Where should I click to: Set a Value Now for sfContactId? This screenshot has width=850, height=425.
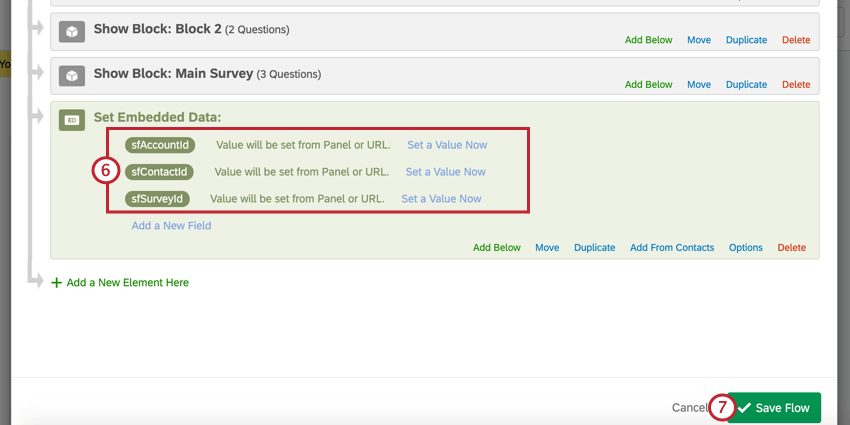pos(446,172)
